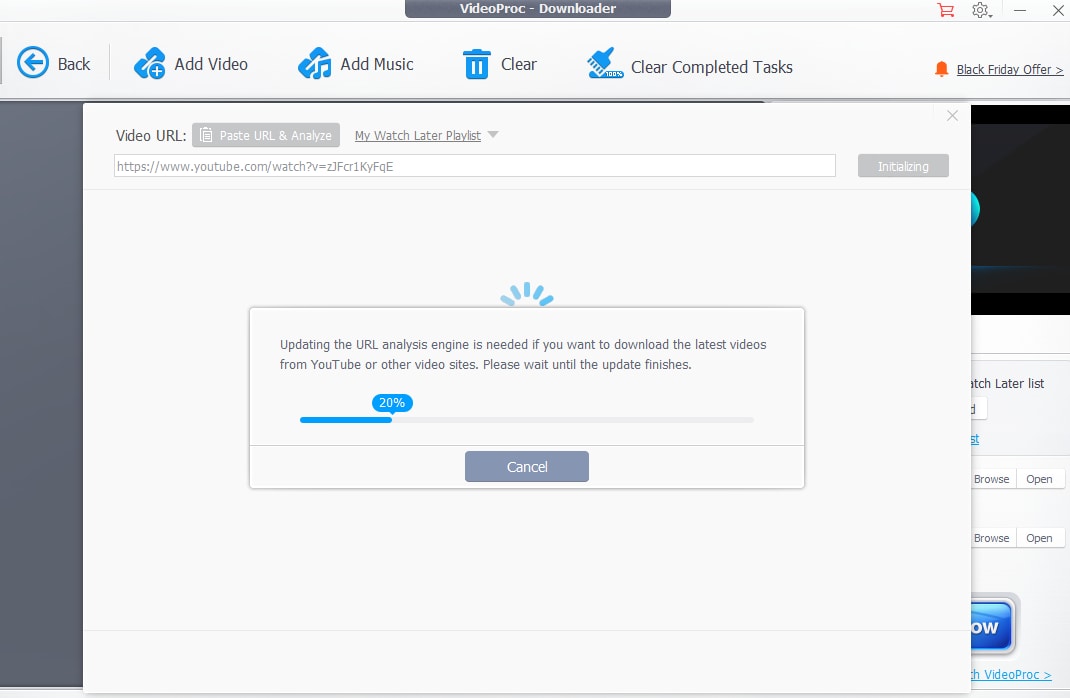1070x698 pixels.
Task: Click the Initializing button
Action: tap(903, 166)
